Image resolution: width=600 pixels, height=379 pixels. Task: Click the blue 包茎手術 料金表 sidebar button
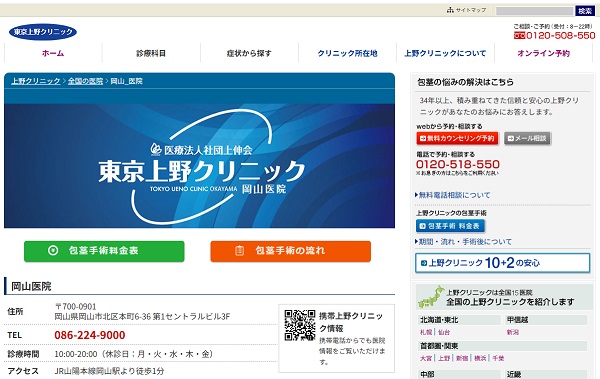pos(450,226)
